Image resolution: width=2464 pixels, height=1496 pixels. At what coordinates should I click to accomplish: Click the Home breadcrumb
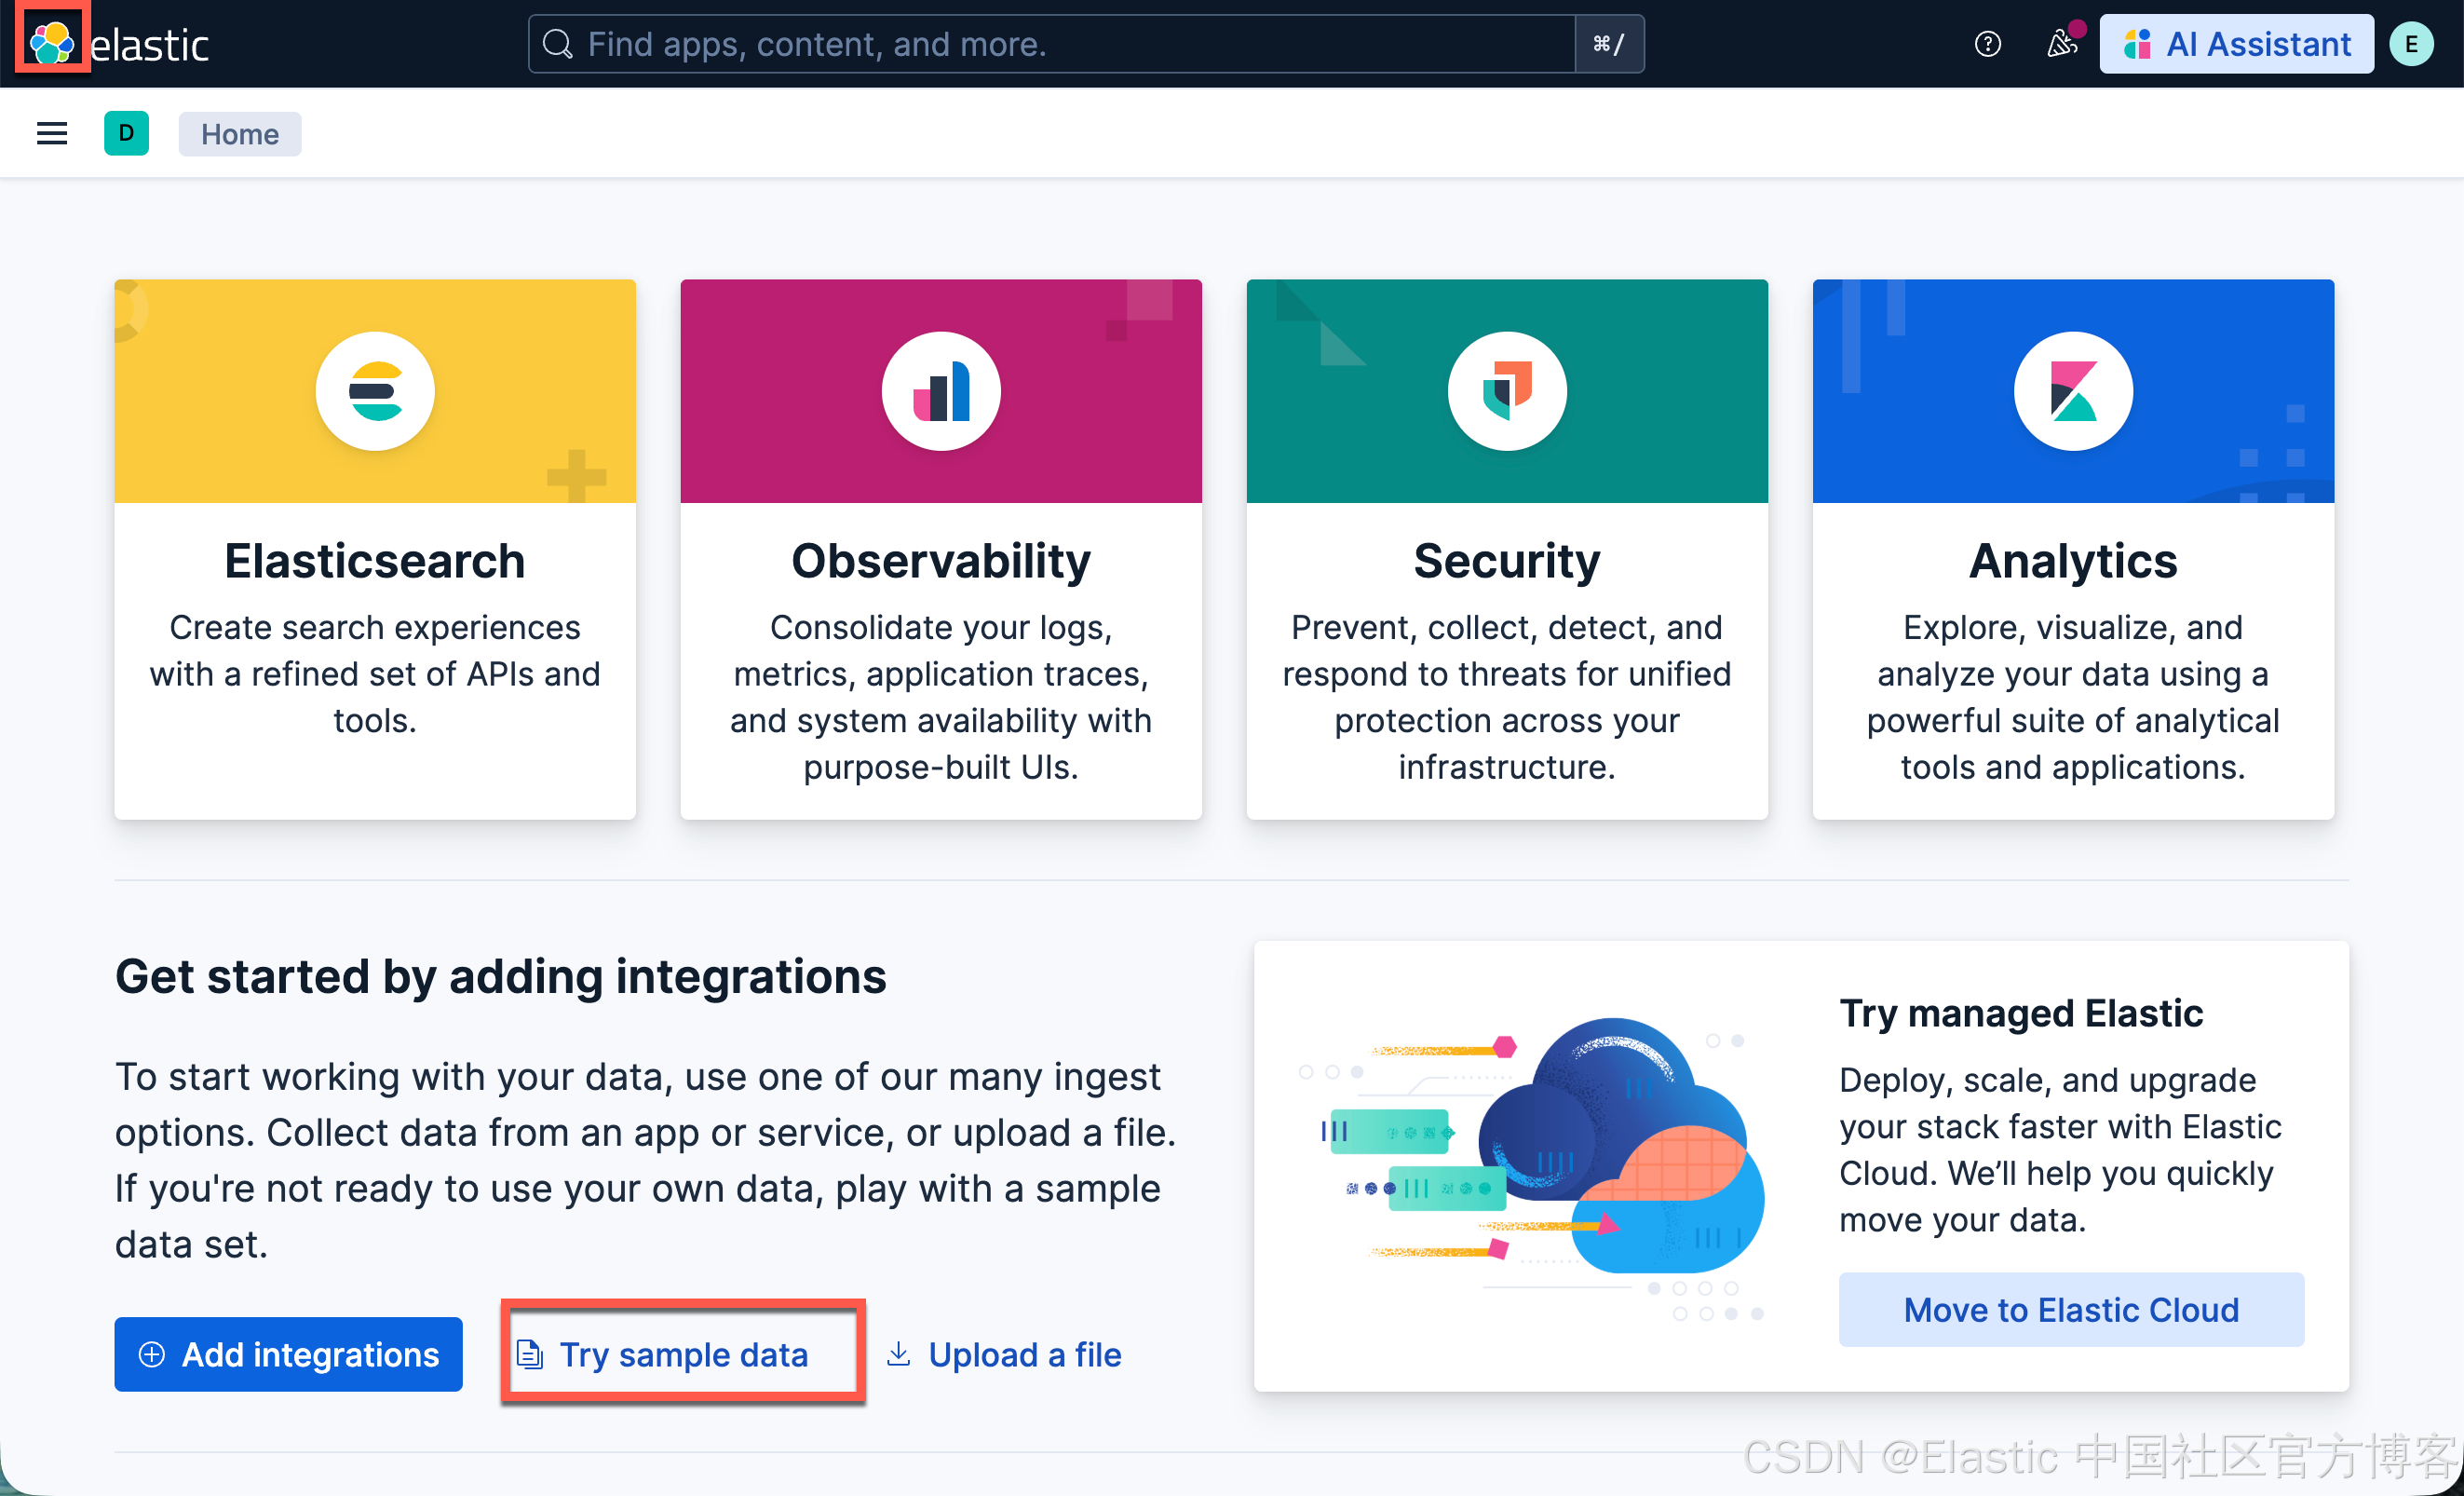click(x=239, y=134)
